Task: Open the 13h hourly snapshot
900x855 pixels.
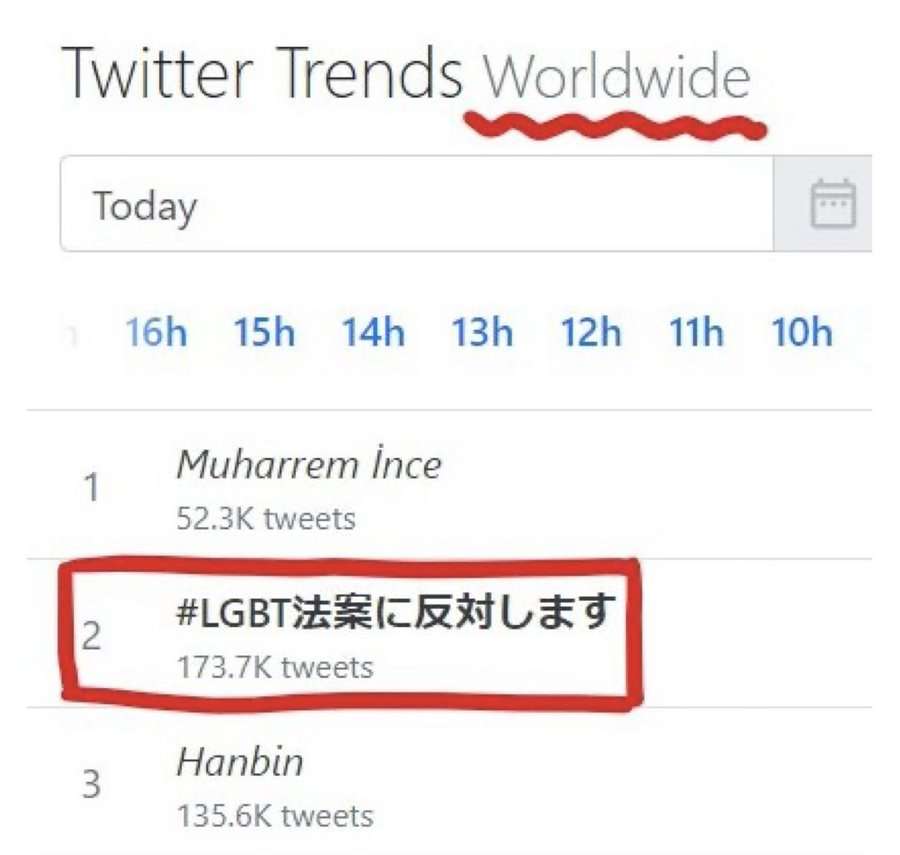Action: 482,333
